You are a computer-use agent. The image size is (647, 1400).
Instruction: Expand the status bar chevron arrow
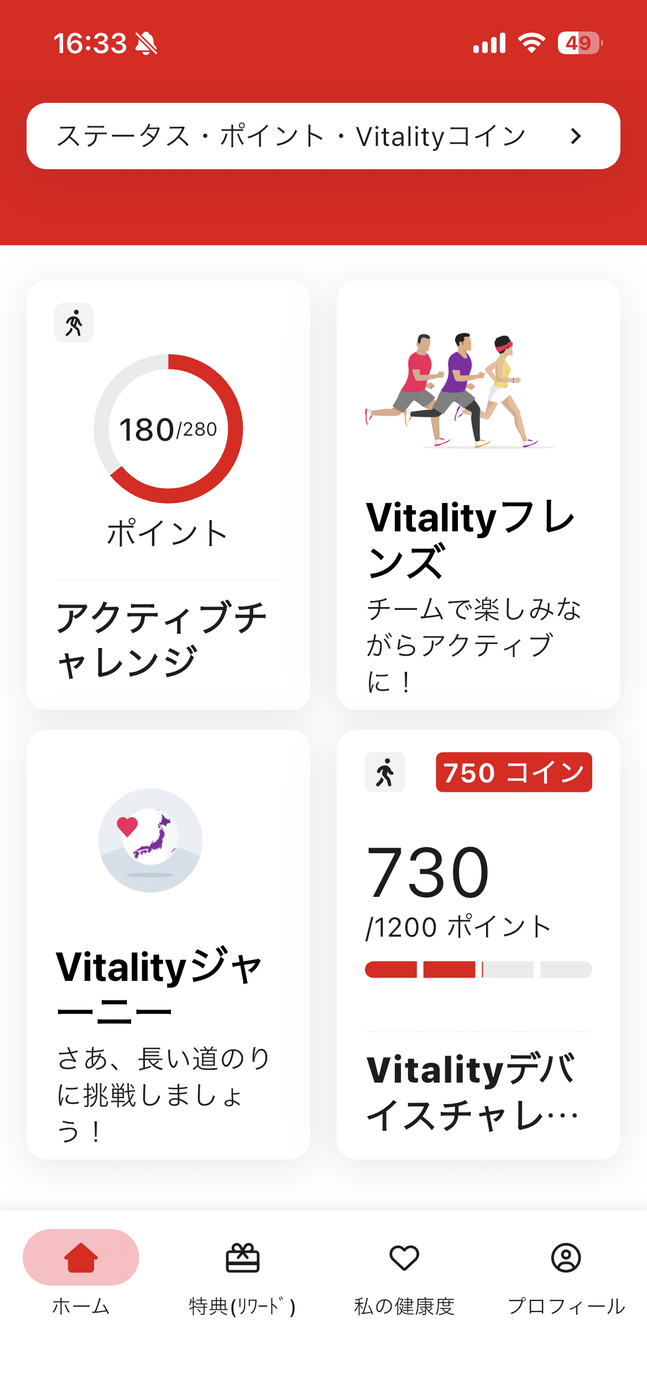click(x=576, y=136)
